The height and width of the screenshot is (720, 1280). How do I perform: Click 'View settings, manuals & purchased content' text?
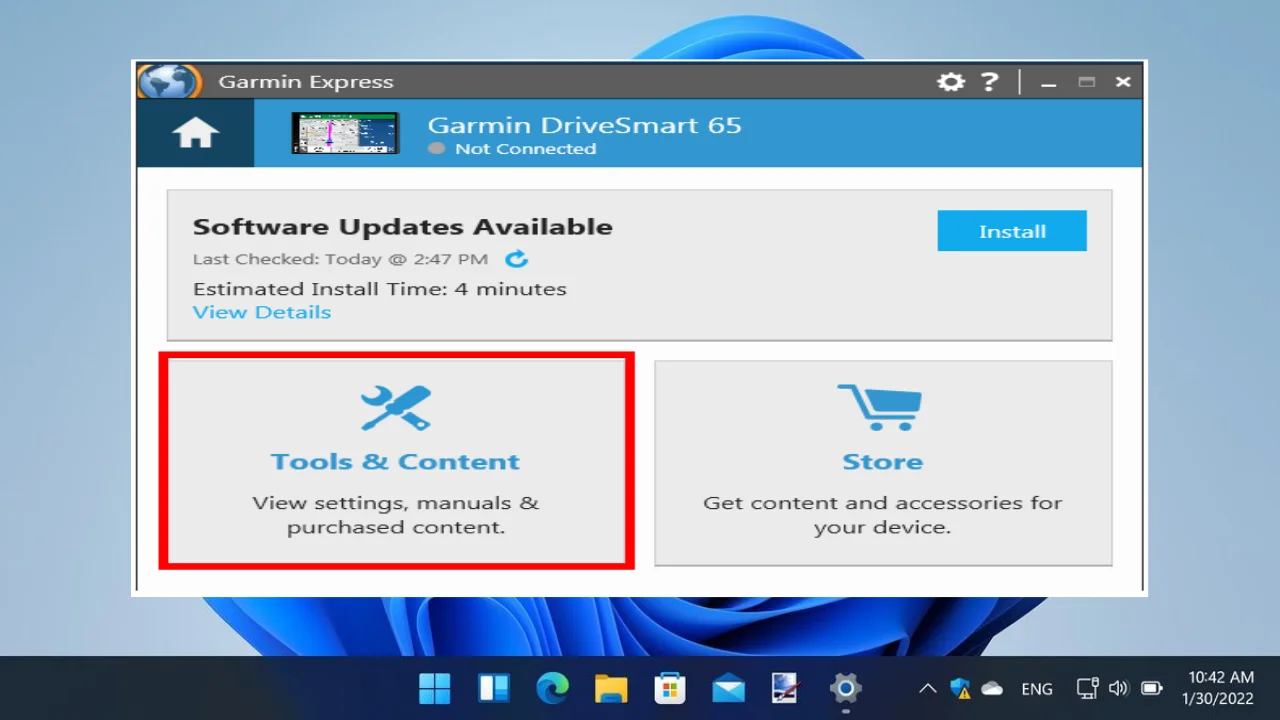[396, 515]
